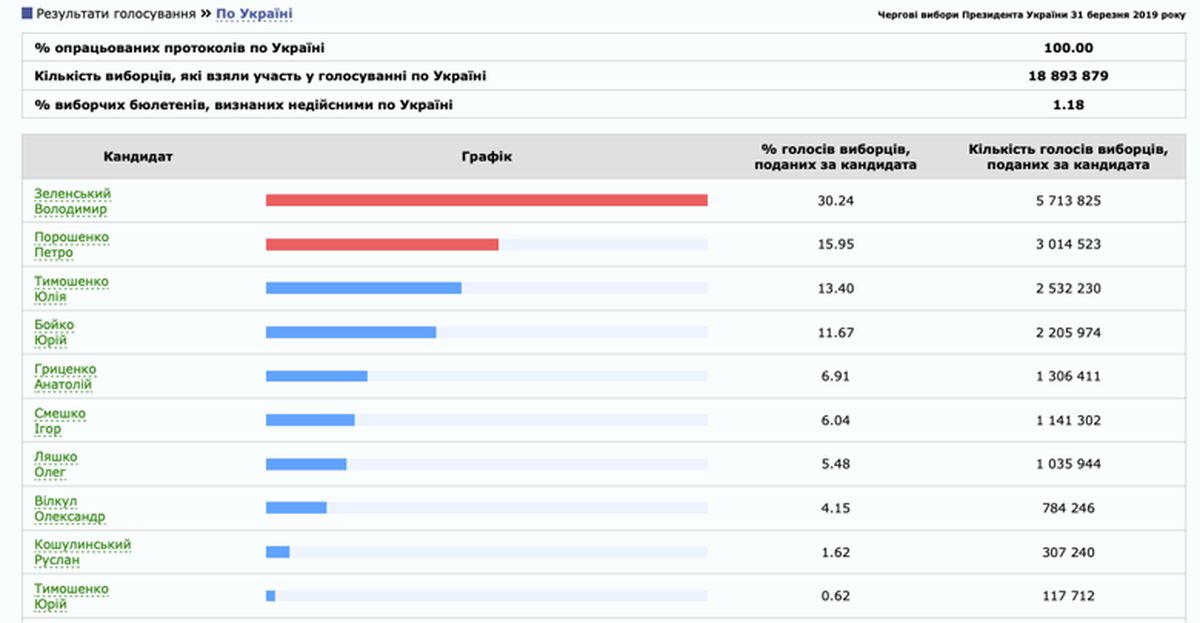1200x623 pixels.
Task: Click the % голосів виборців column header
Action: 836,157
